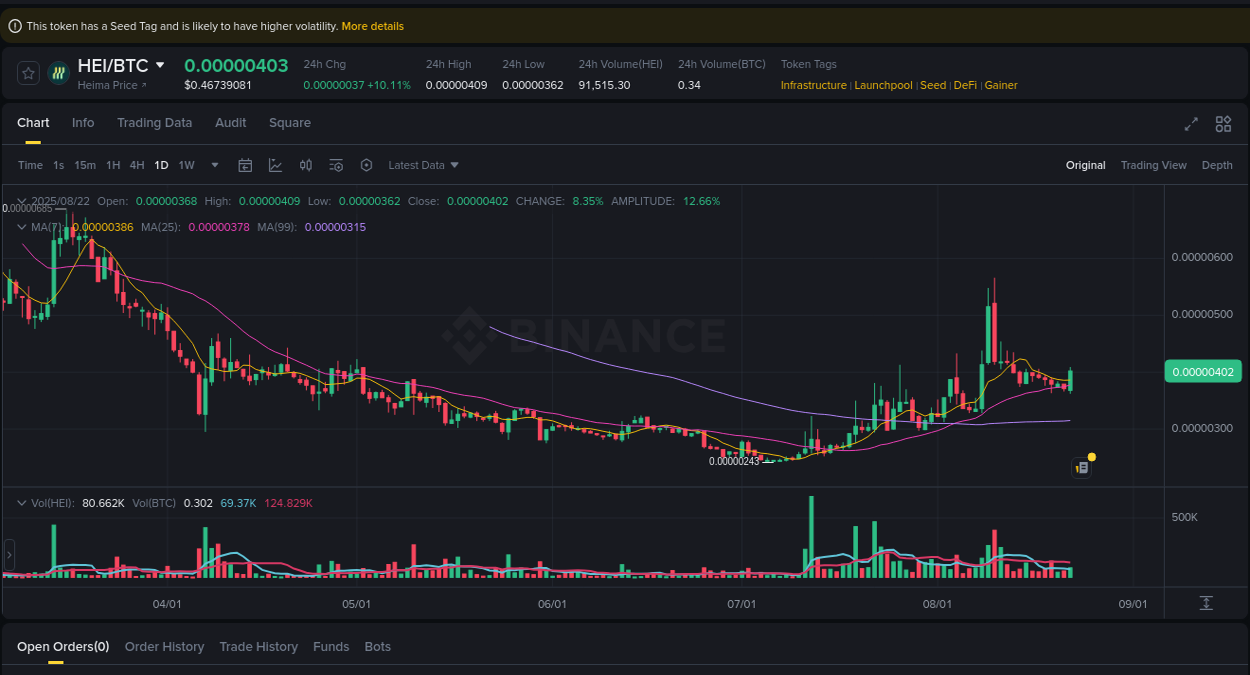This screenshot has width=1250, height=675.
Task: Click the 06/01 date on time axis
Action: point(552,604)
